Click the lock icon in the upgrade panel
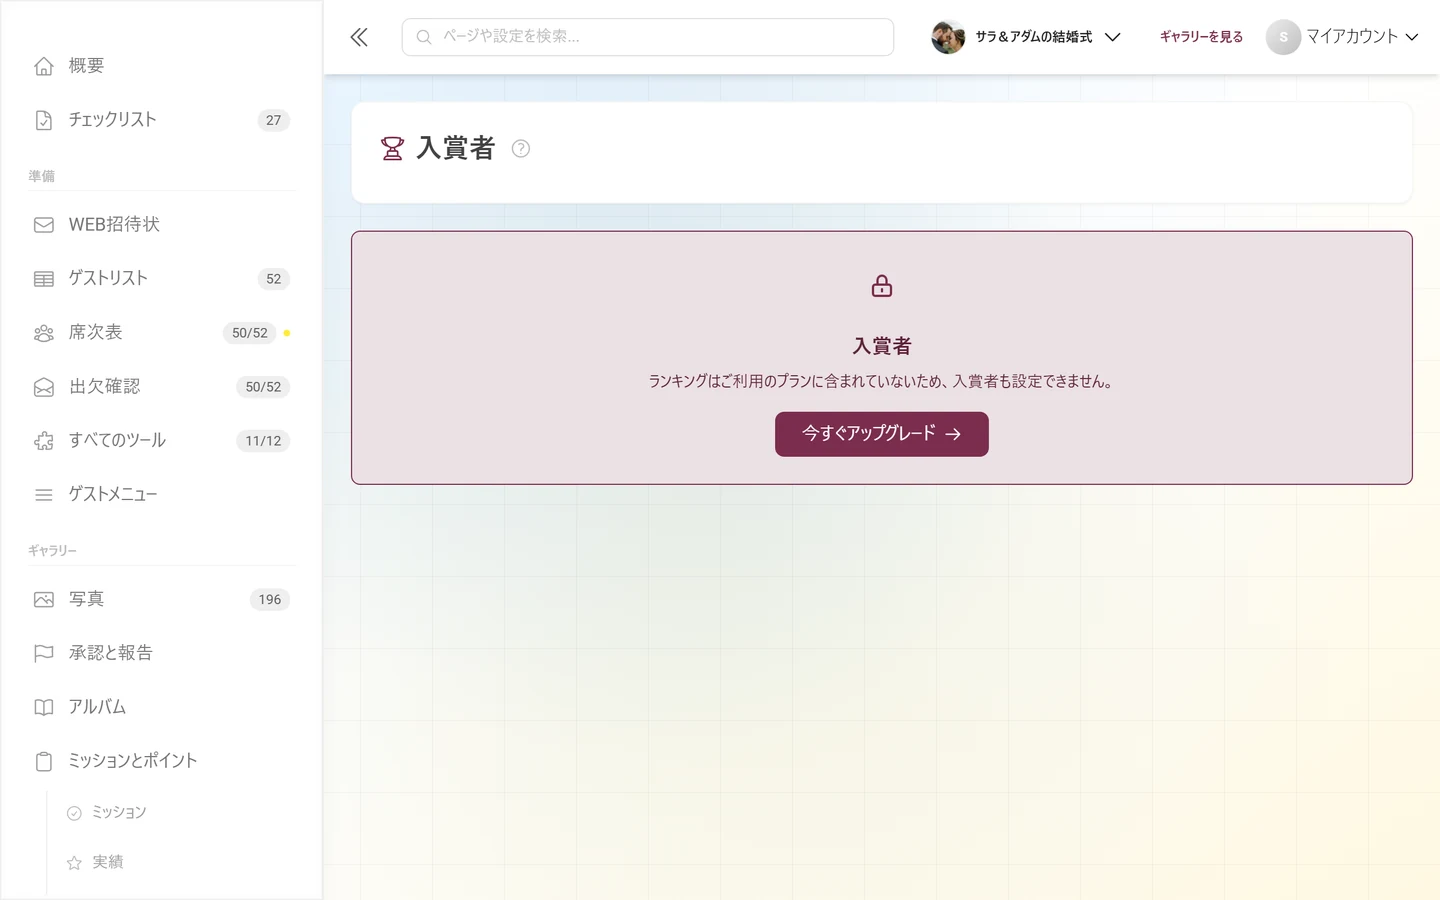 882,286
